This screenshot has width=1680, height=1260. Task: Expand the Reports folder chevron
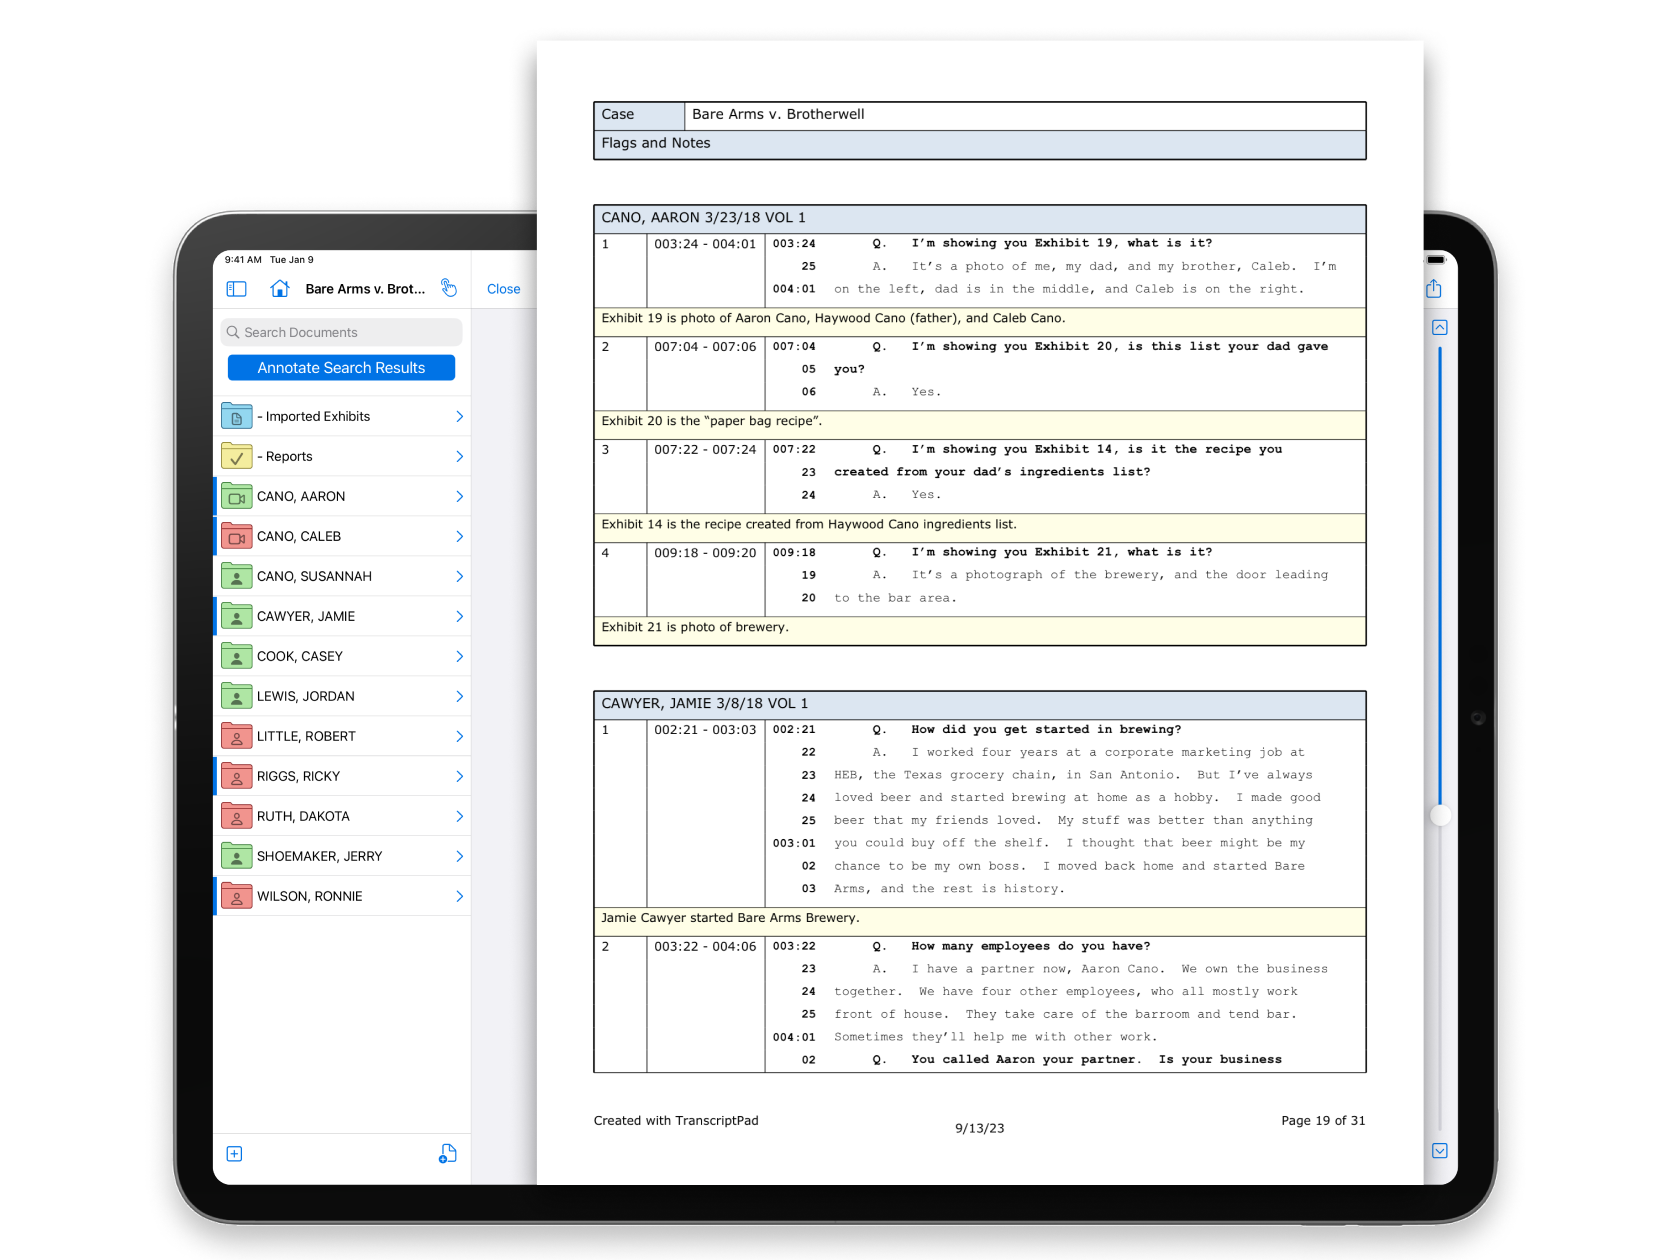[x=459, y=456]
